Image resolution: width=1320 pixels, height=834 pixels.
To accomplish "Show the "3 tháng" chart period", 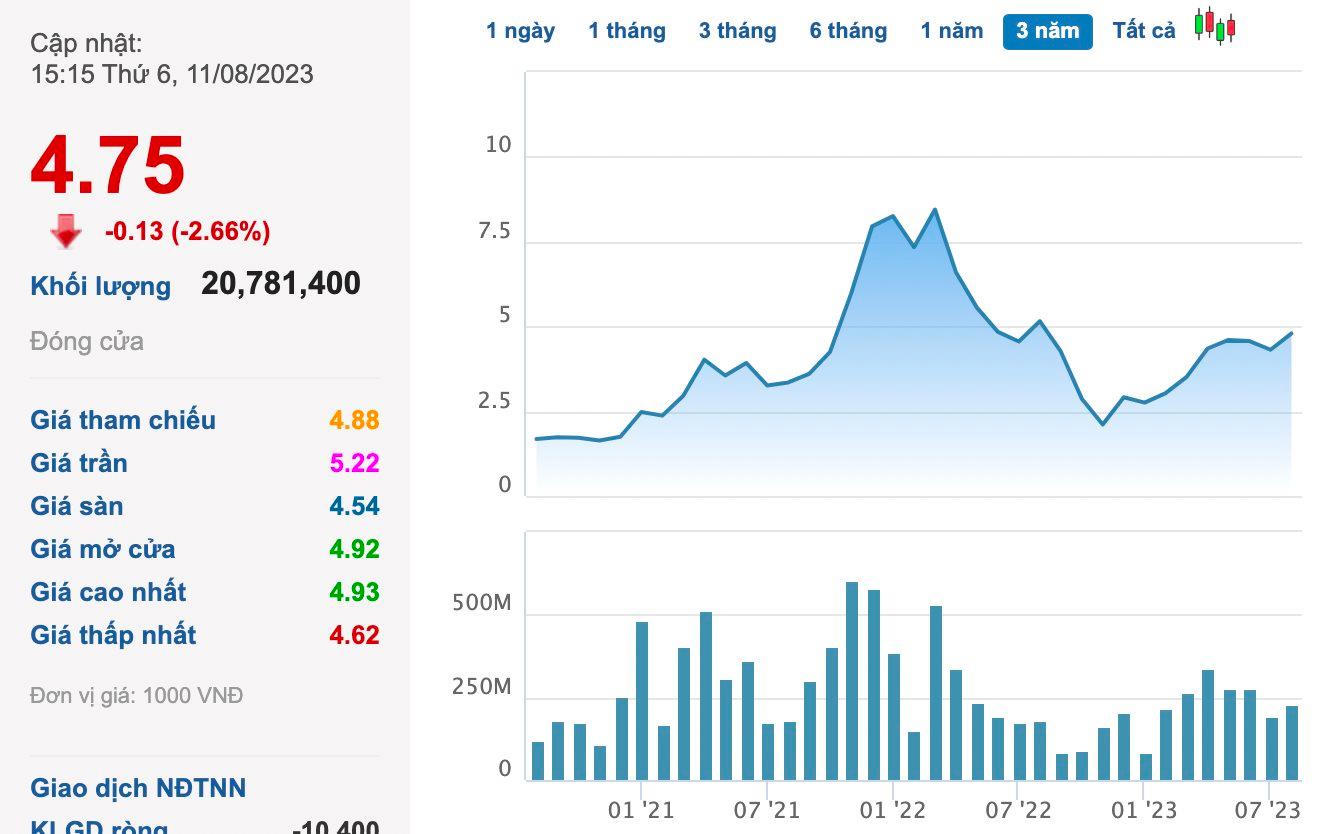I will point(737,31).
